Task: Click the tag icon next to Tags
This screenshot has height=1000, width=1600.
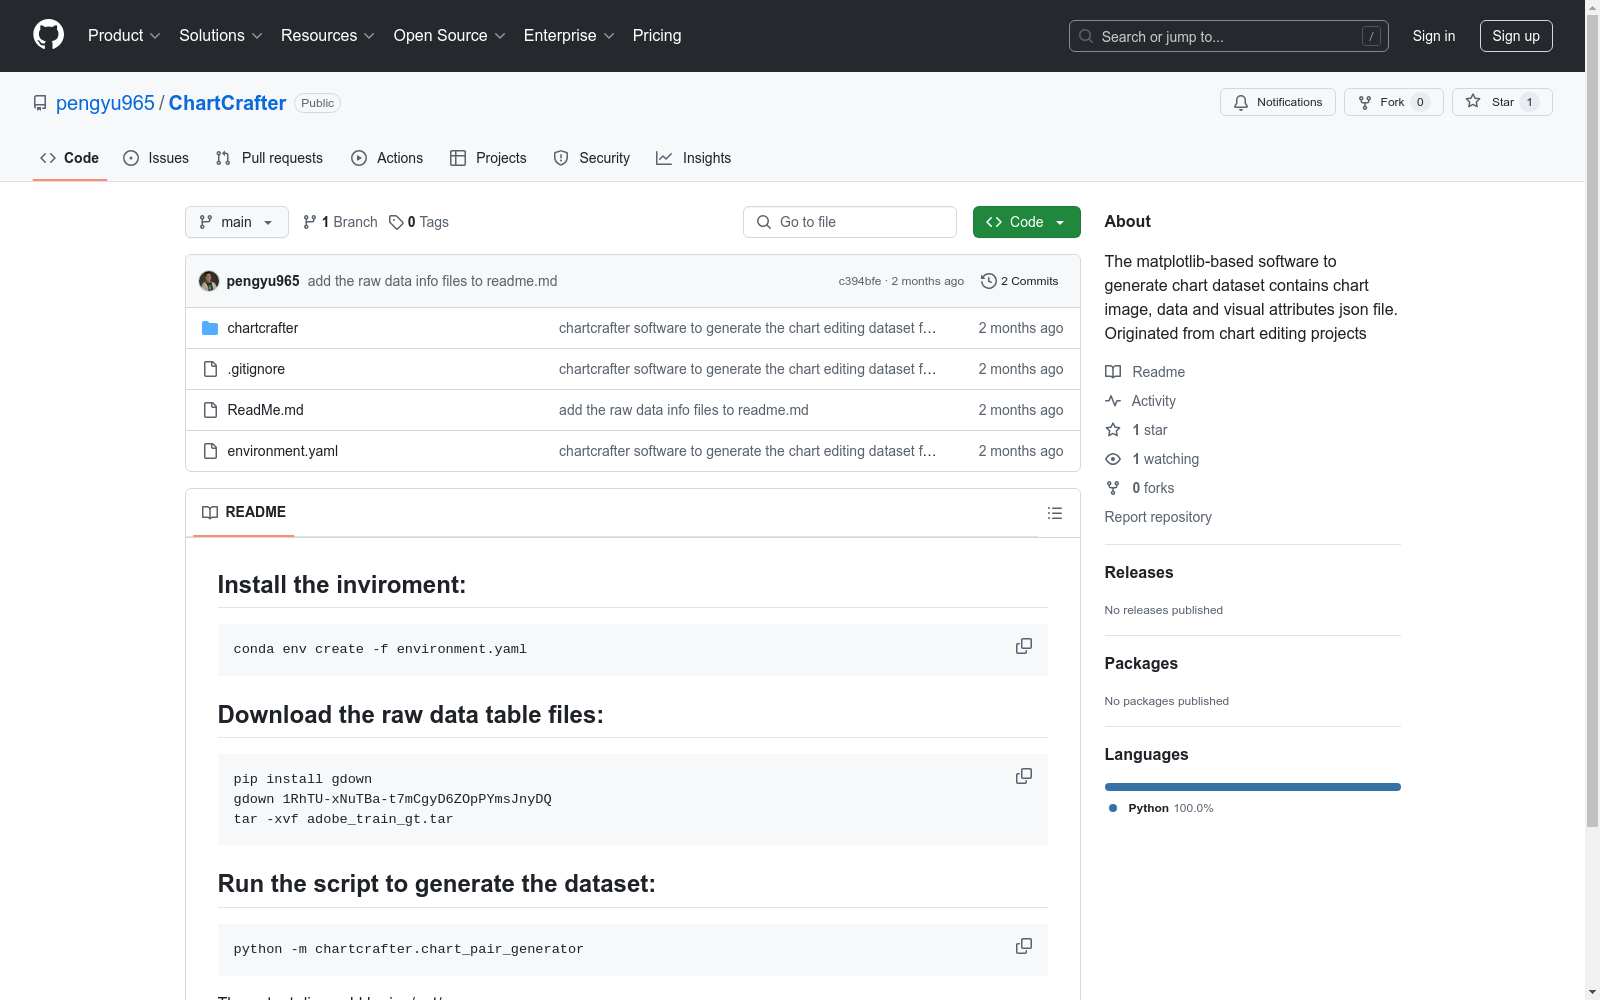Action: coord(396,222)
